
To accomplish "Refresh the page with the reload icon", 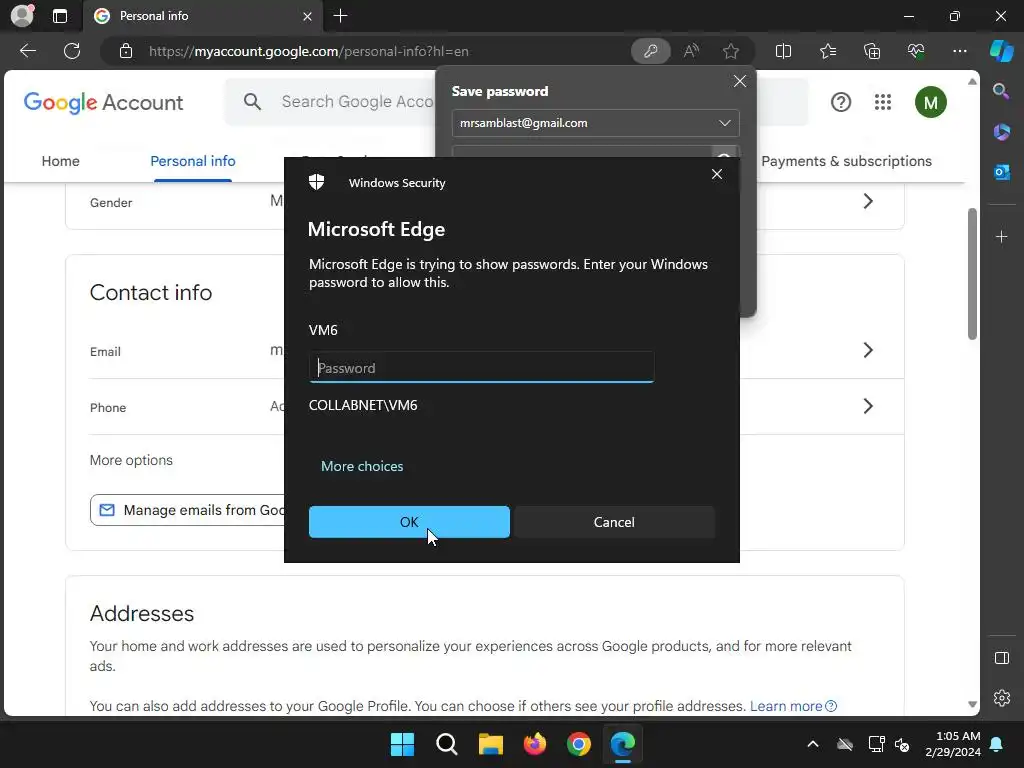I will point(72,51).
